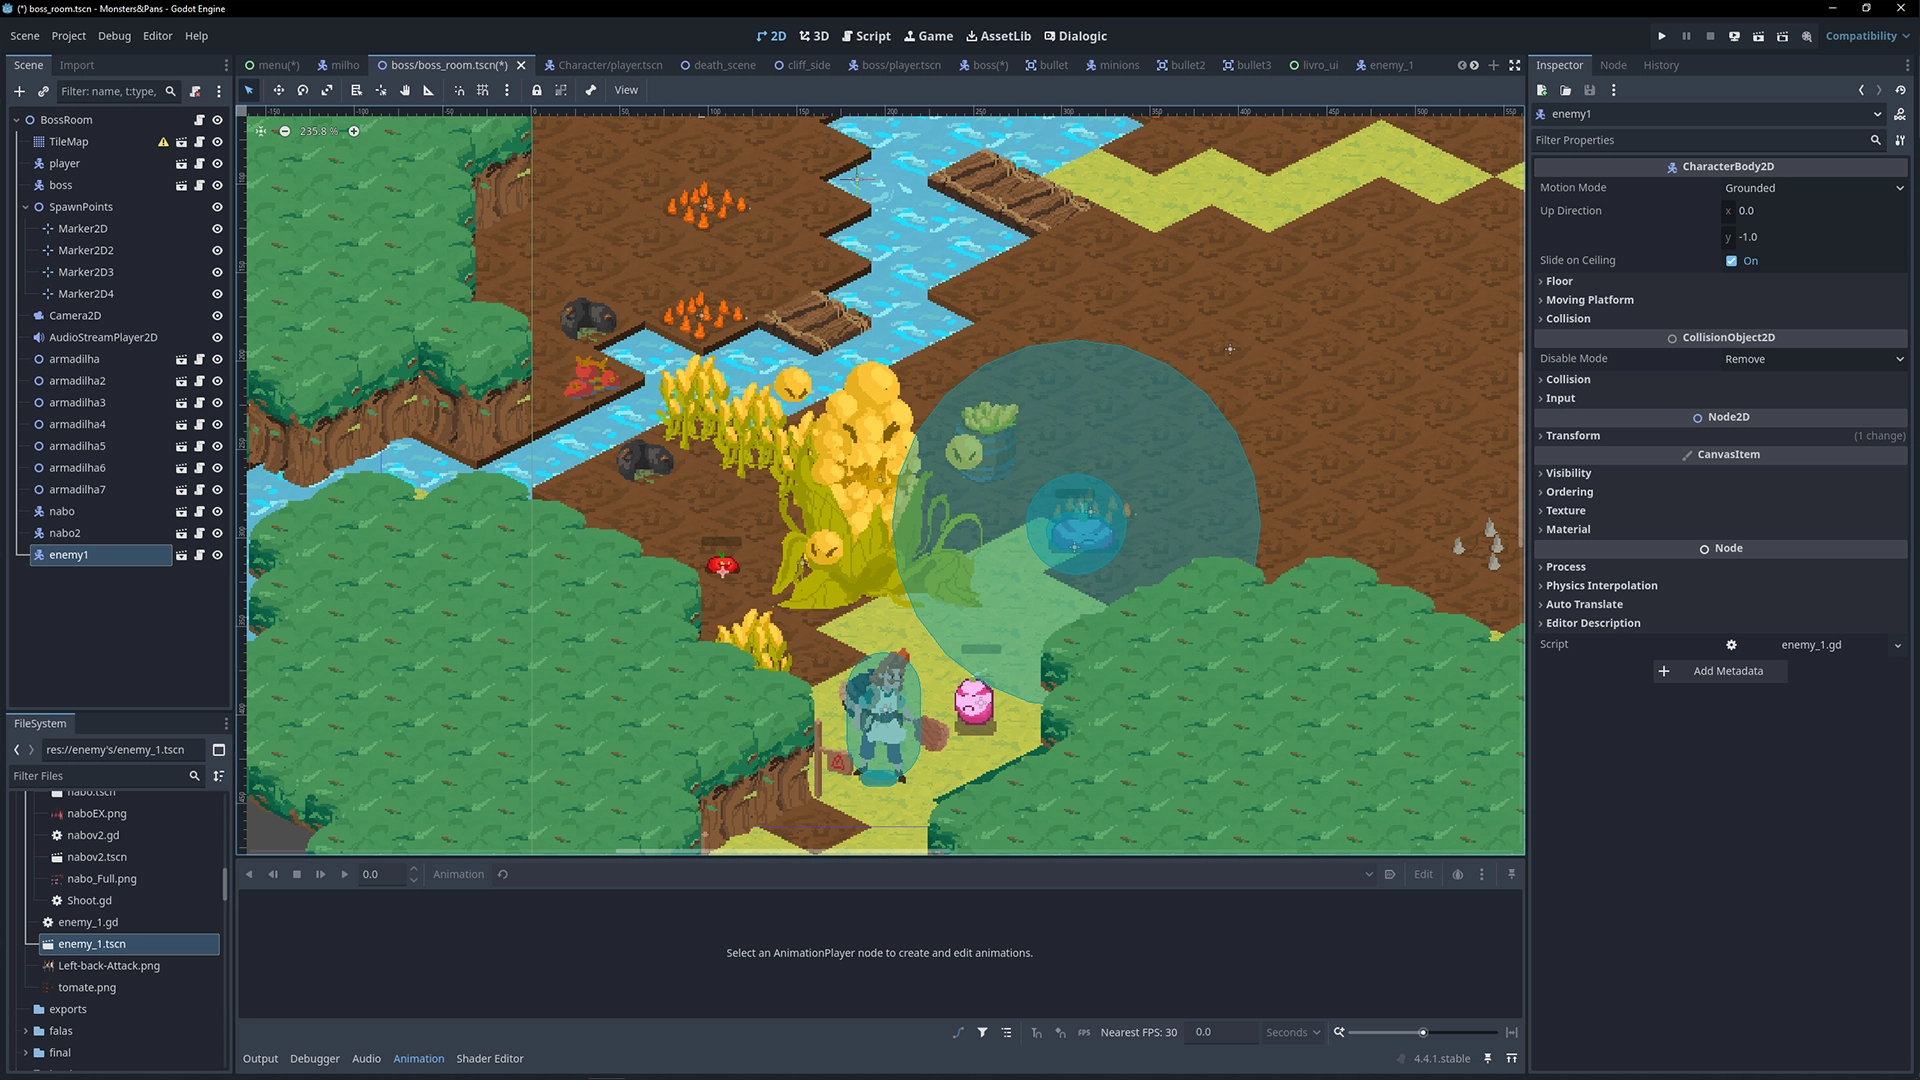1920x1080 pixels.
Task: Toggle visibility of the nabo2 node
Action: (x=217, y=533)
